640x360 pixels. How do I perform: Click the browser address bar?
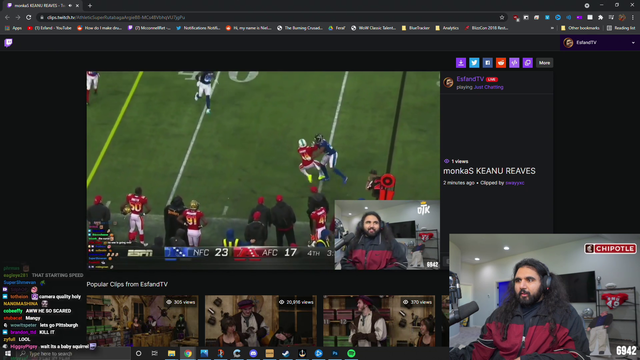[269, 17]
